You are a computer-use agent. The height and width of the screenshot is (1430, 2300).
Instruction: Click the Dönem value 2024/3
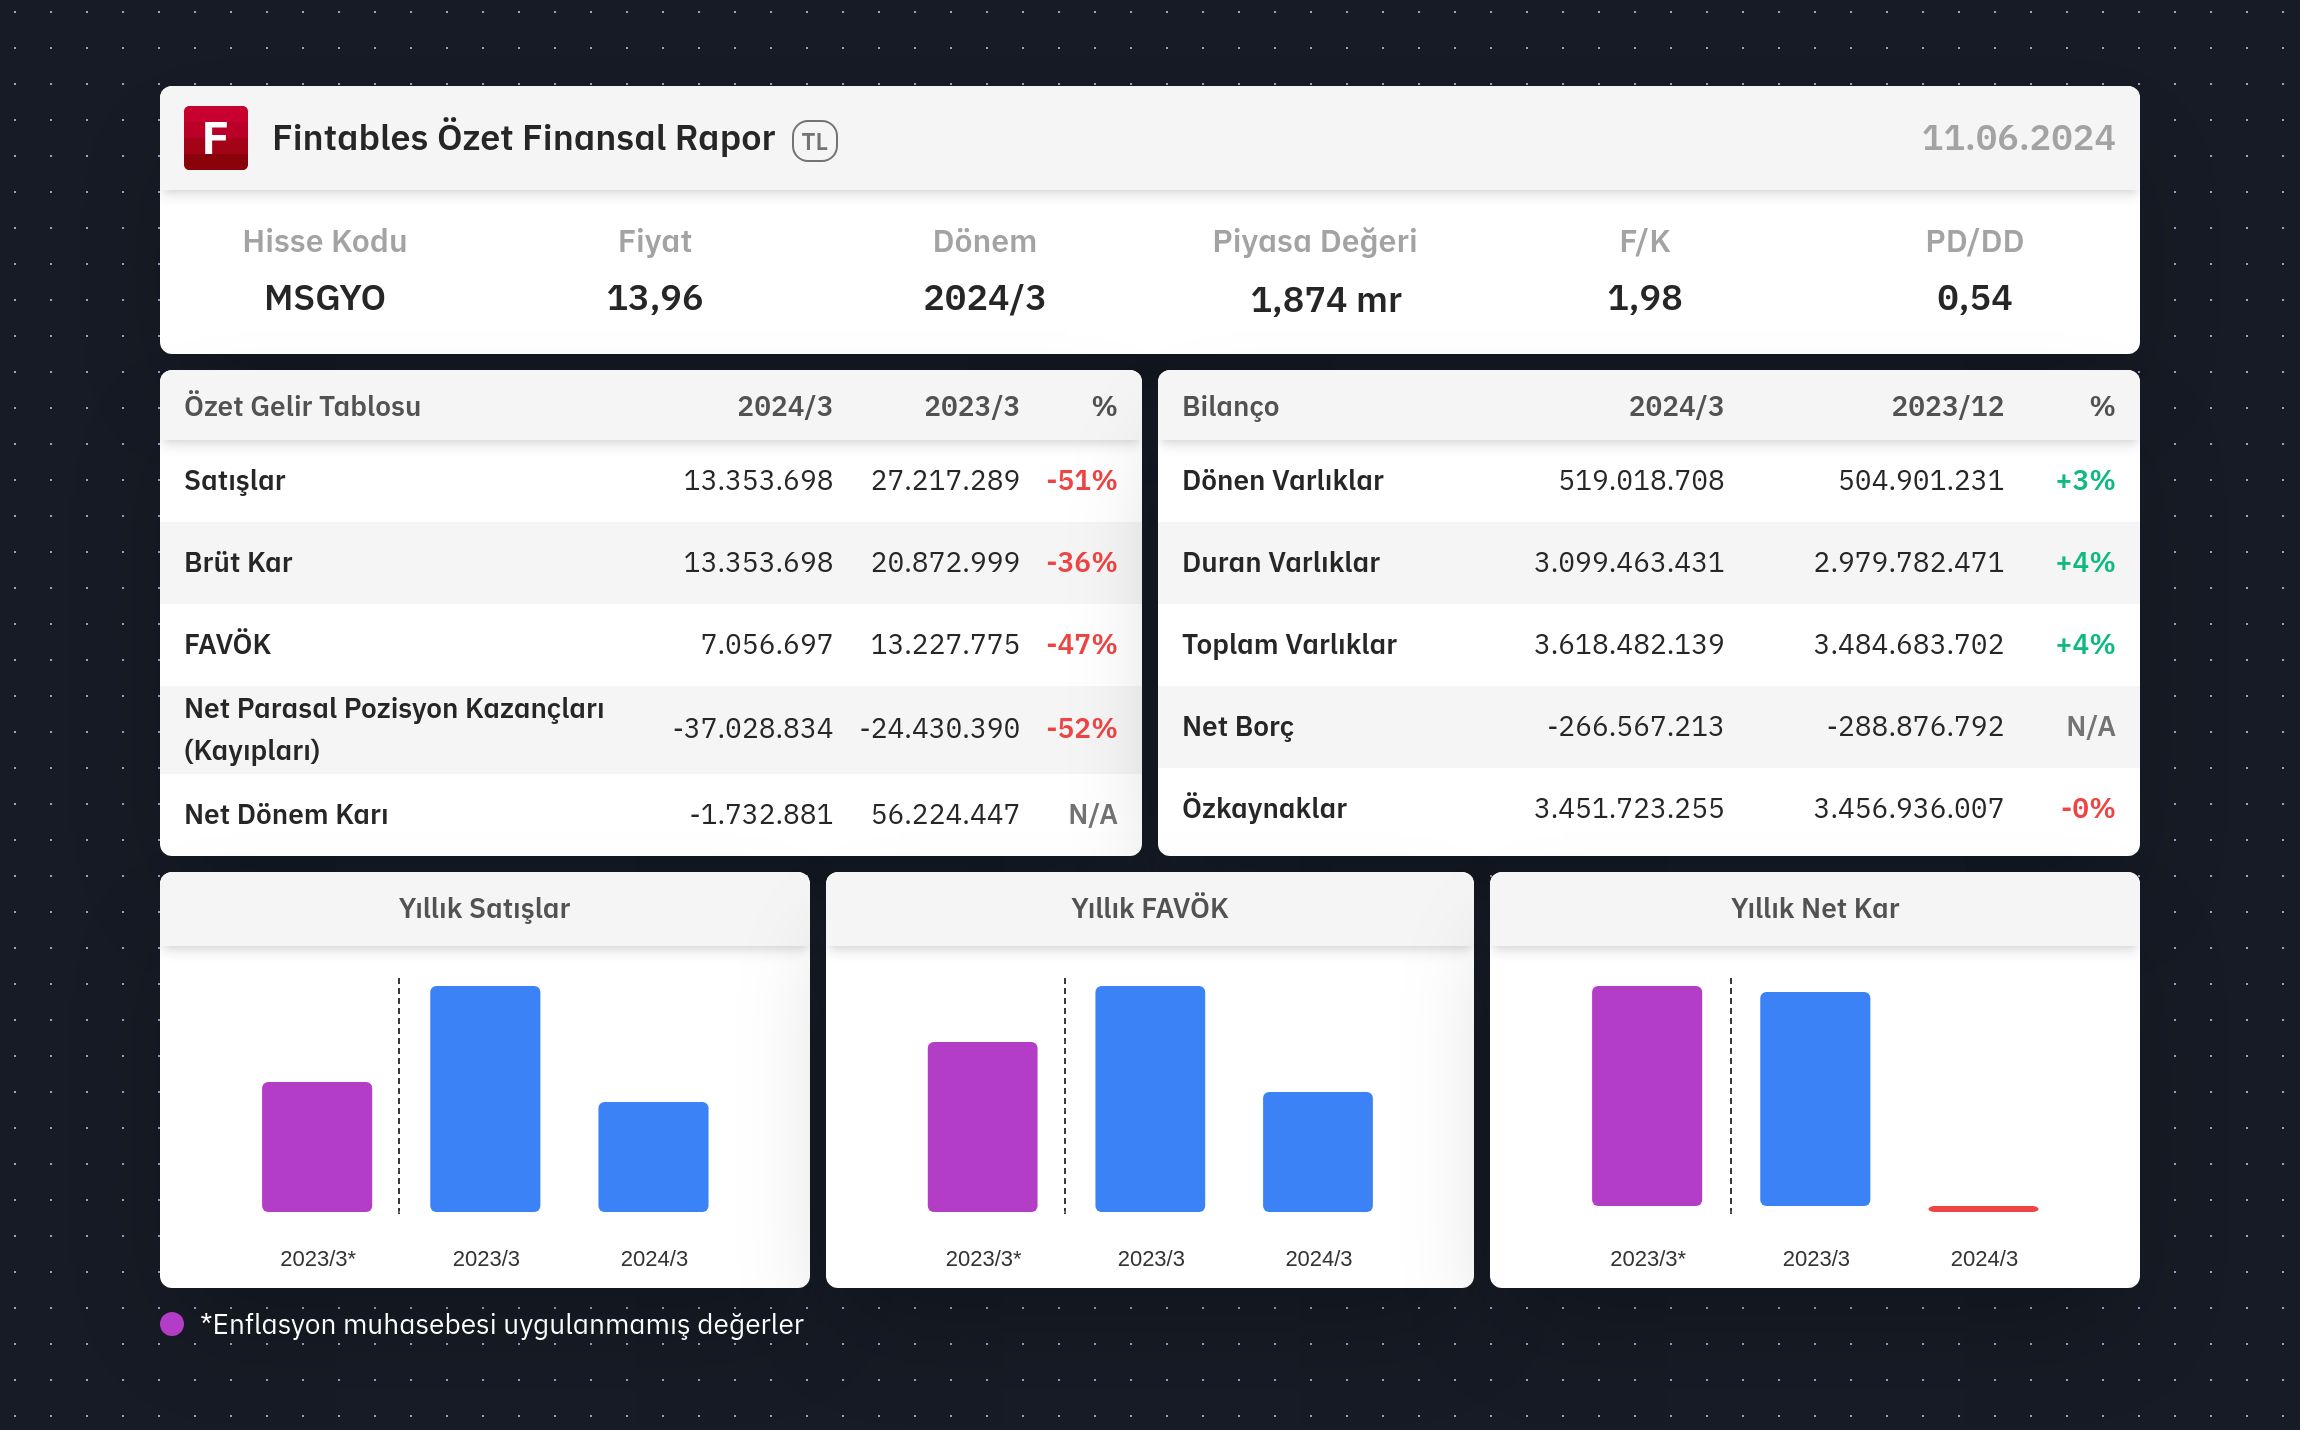pos(984,298)
